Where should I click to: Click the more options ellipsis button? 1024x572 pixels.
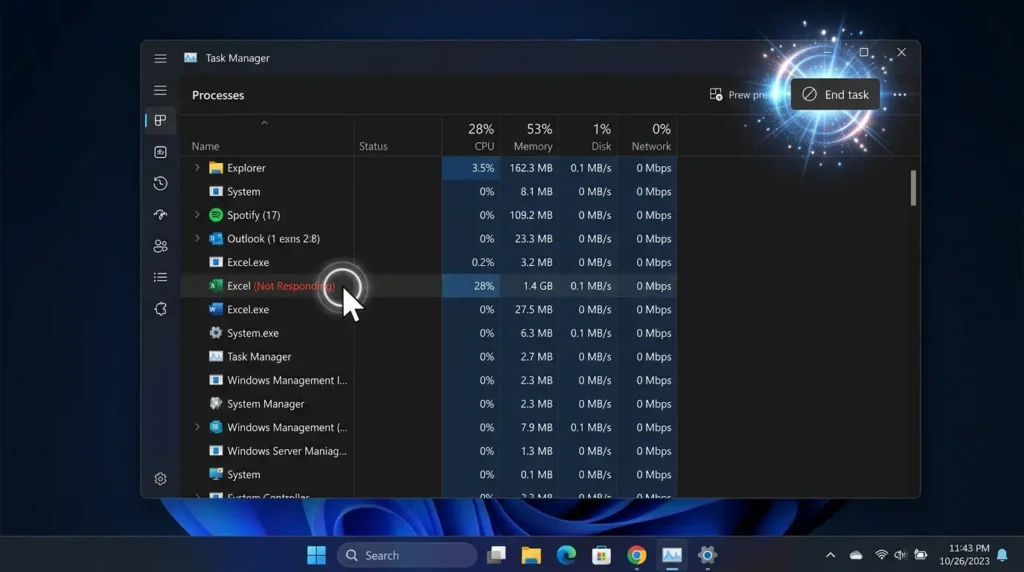tap(900, 95)
